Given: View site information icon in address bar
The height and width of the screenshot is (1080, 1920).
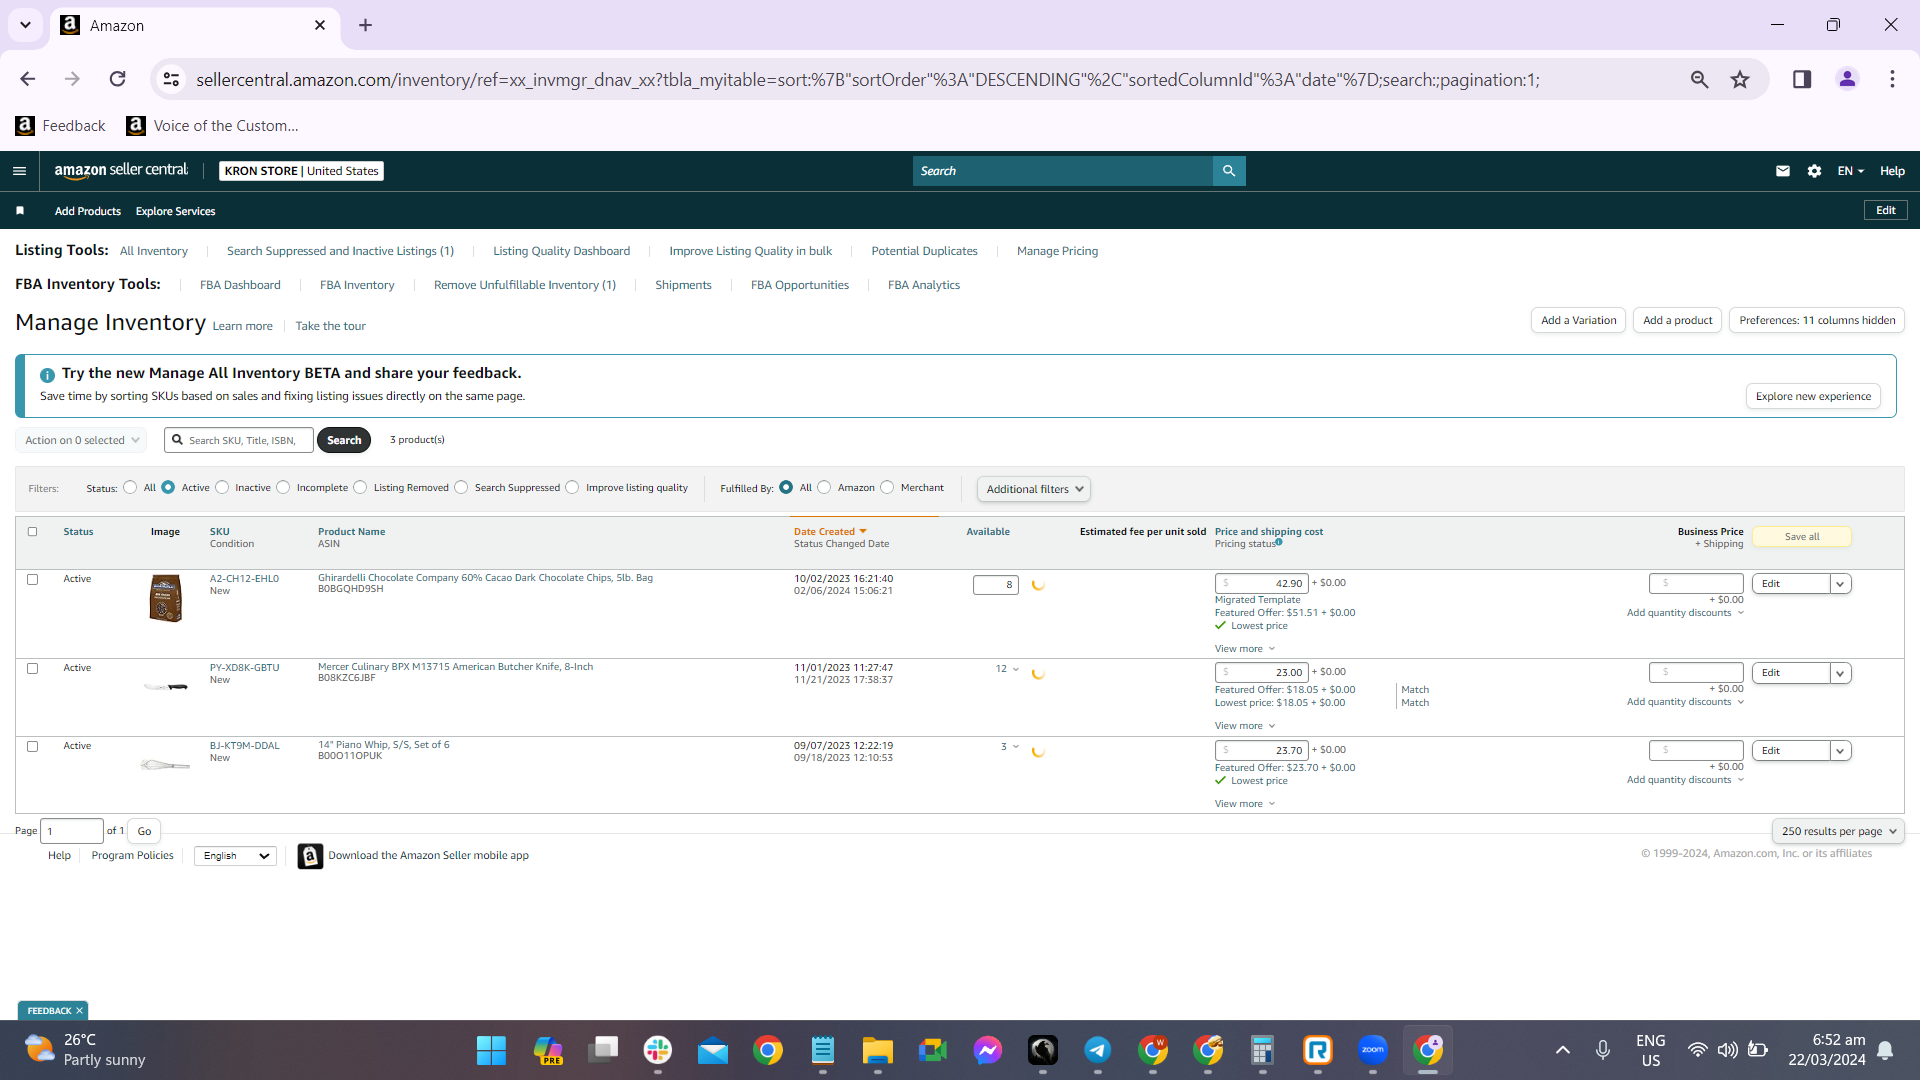Looking at the screenshot, I should [172, 79].
